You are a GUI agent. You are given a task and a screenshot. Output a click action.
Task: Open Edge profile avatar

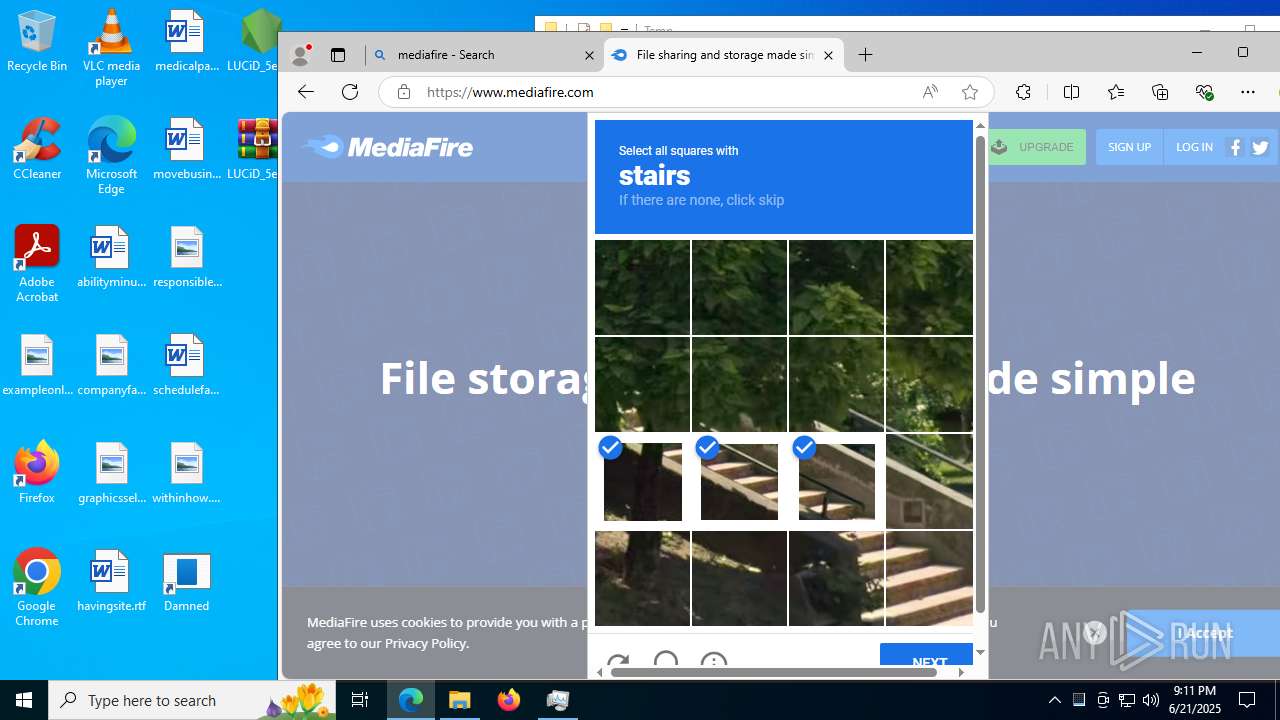(x=299, y=55)
